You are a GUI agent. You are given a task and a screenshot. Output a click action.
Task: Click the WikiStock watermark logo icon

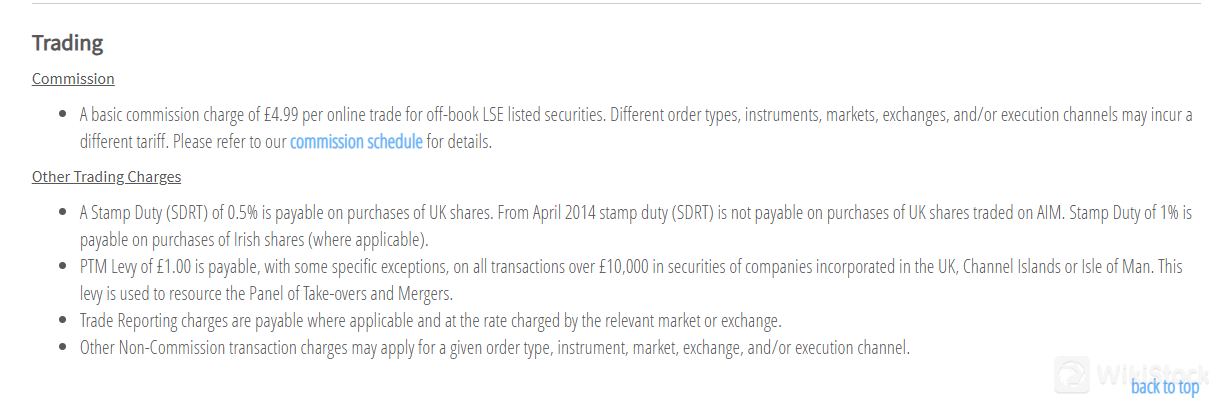(x=1072, y=375)
